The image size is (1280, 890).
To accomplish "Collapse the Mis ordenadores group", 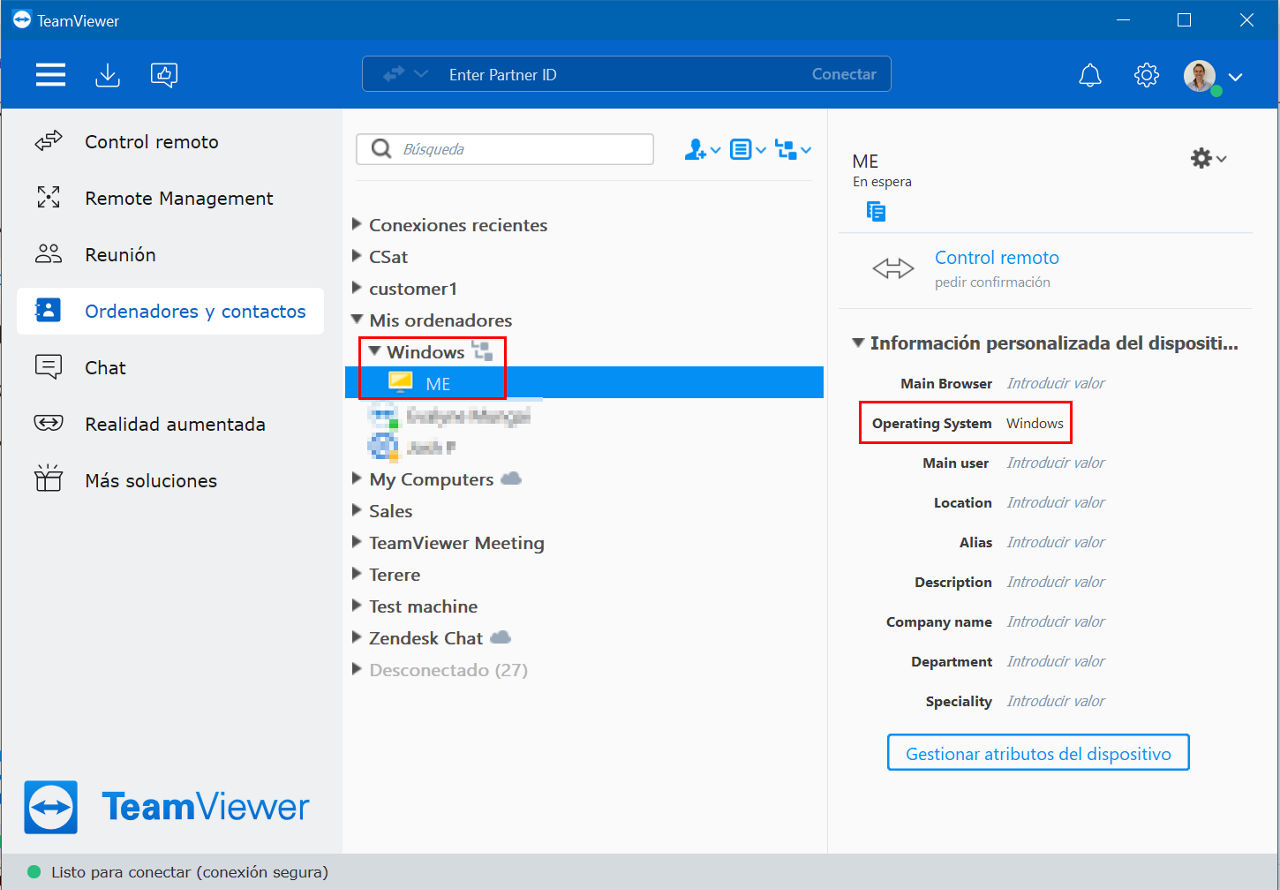I will coord(357,320).
